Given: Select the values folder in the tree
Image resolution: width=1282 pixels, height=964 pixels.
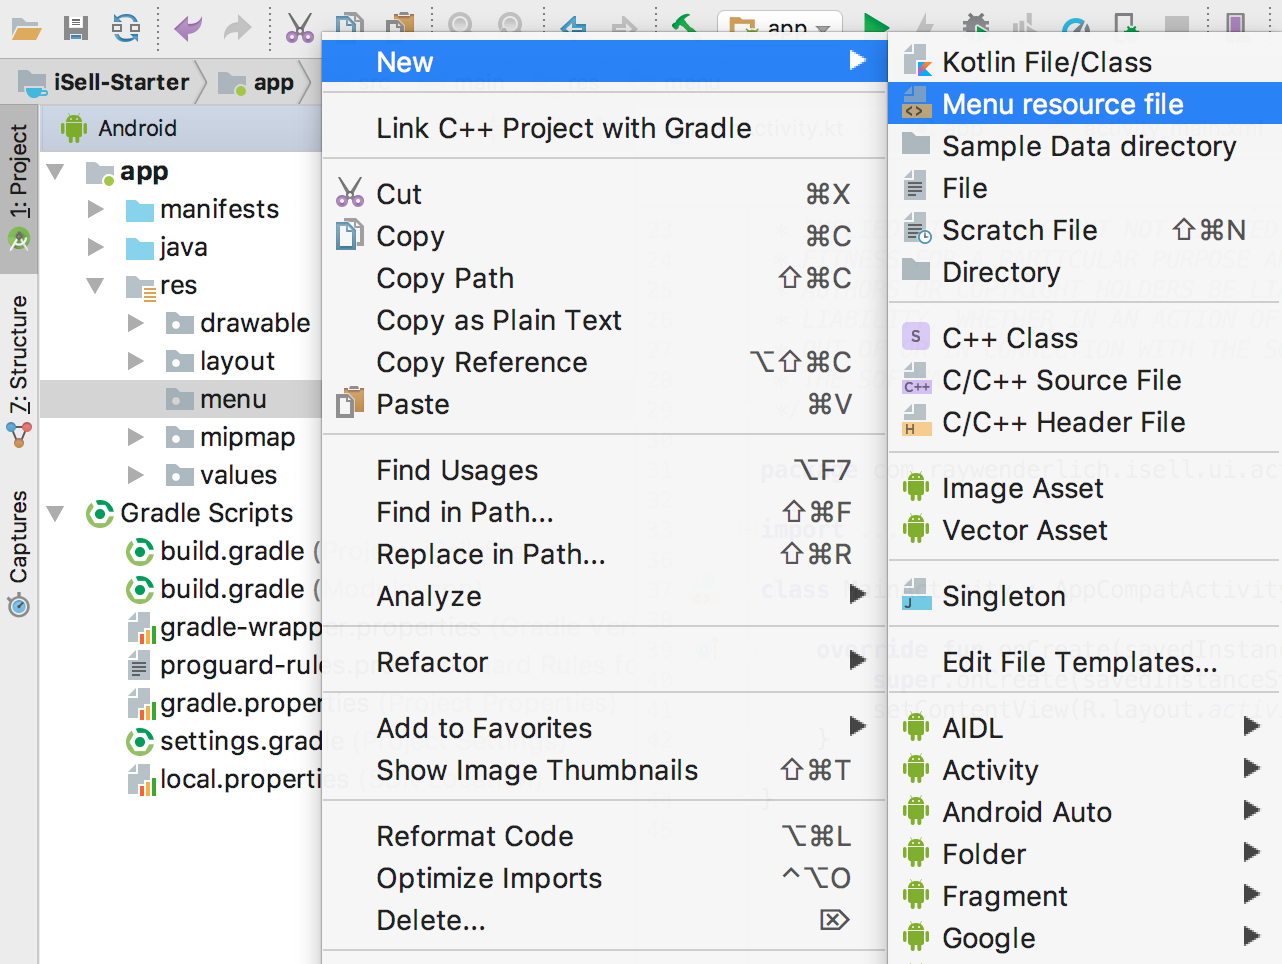Looking at the screenshot, I should pyautogui.click(x=238, y=475).
